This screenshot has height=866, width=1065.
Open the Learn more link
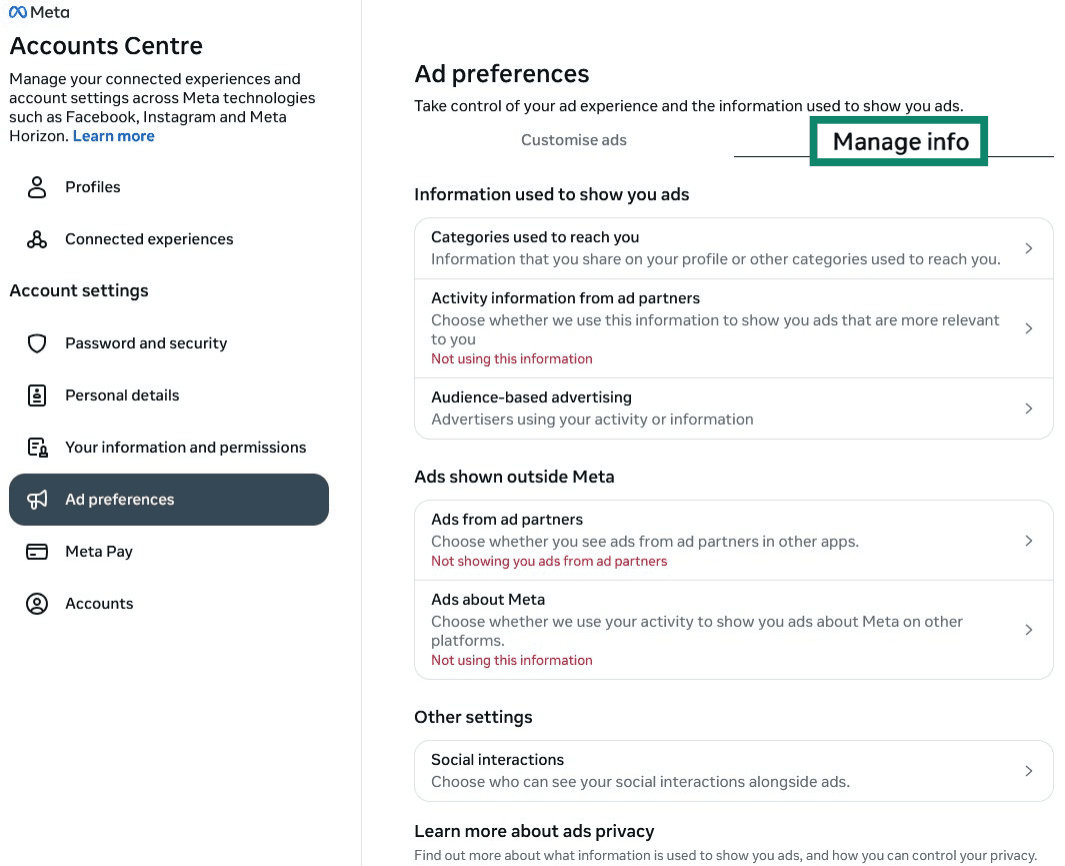(113, 135)
